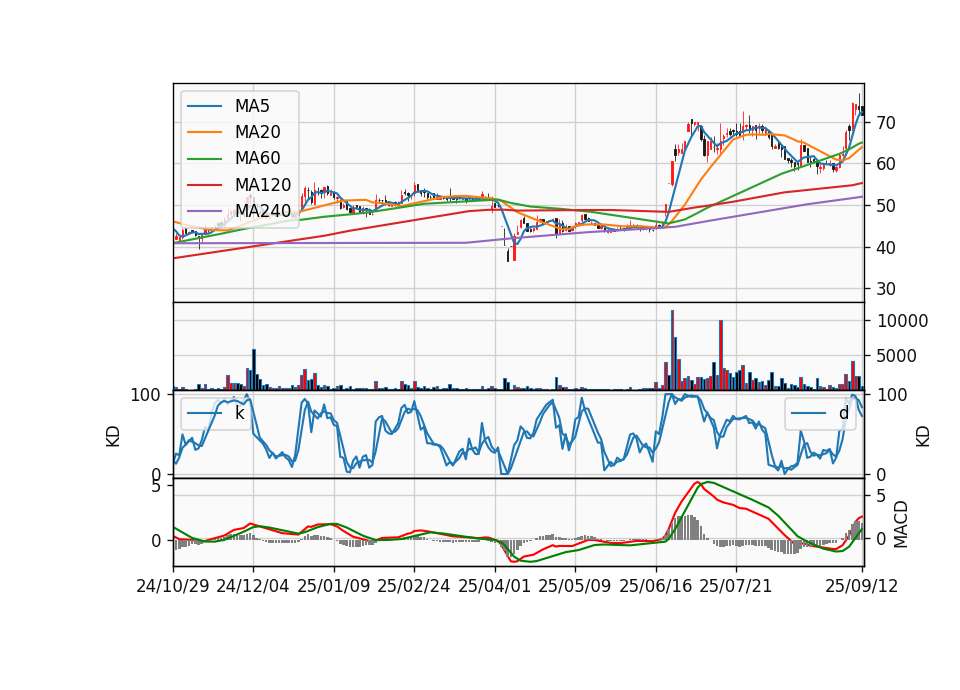Click the blue MA5 legend line sample
This screenshot has height=690, width=960.
[204, 107]
